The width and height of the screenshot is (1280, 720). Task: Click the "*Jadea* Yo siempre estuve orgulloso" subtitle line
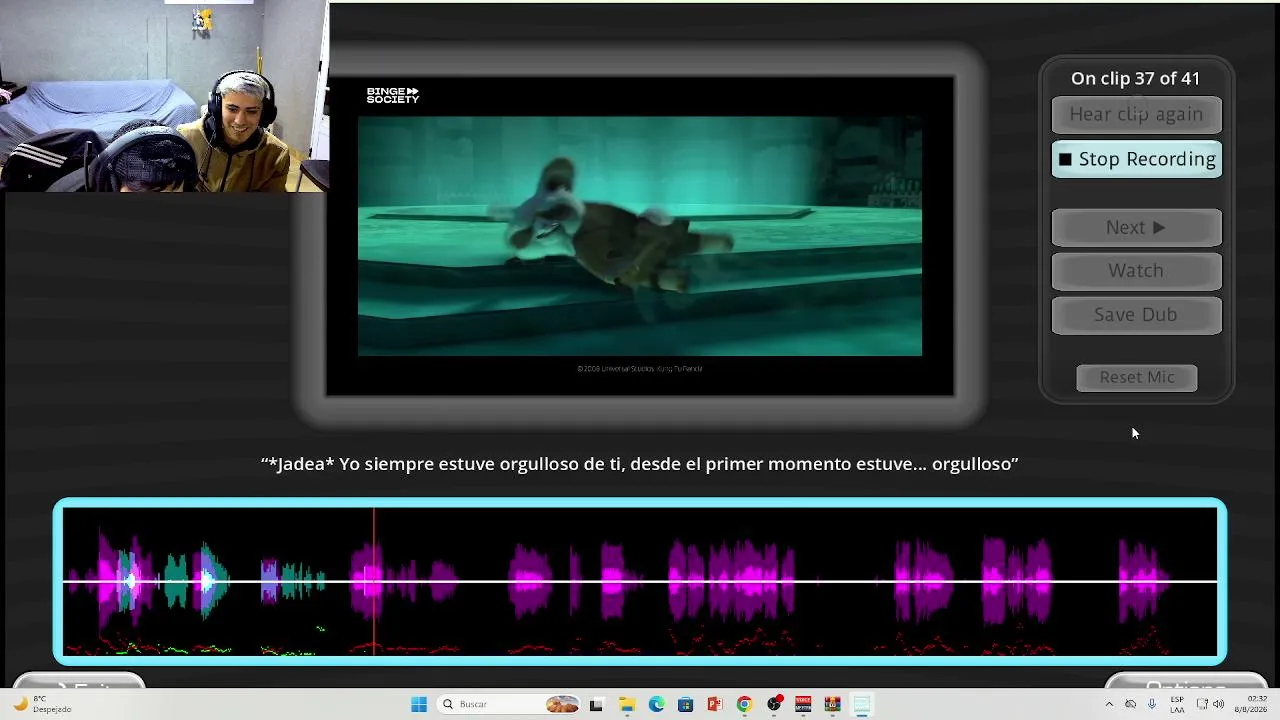639,464
